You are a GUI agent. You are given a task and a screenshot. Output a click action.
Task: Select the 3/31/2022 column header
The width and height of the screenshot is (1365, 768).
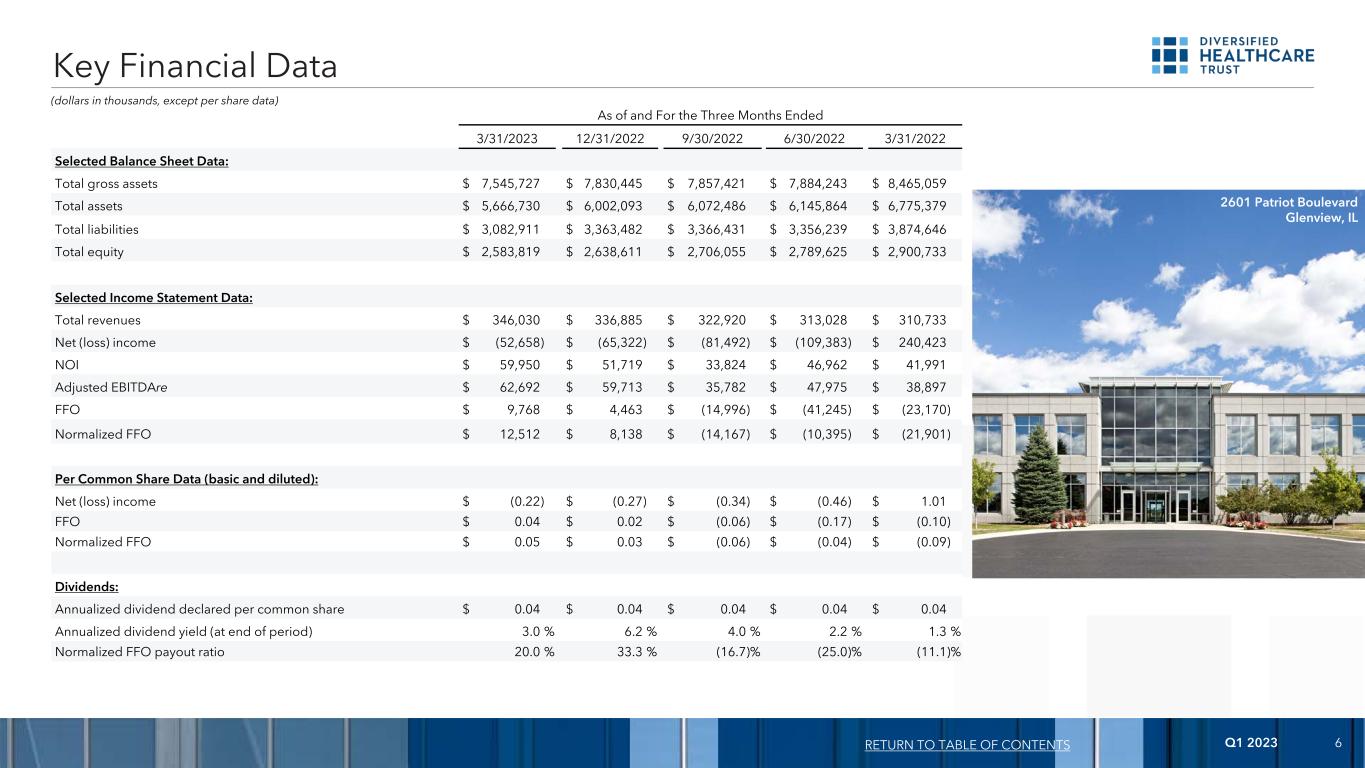point(912,139)
